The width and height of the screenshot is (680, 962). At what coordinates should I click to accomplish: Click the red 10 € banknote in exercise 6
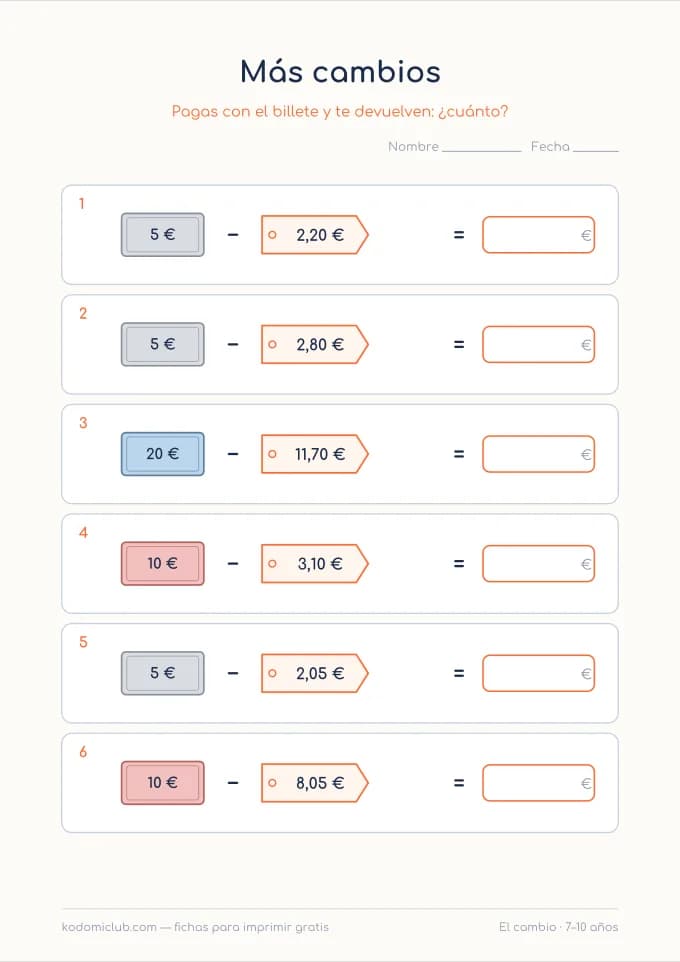(163, 783)
